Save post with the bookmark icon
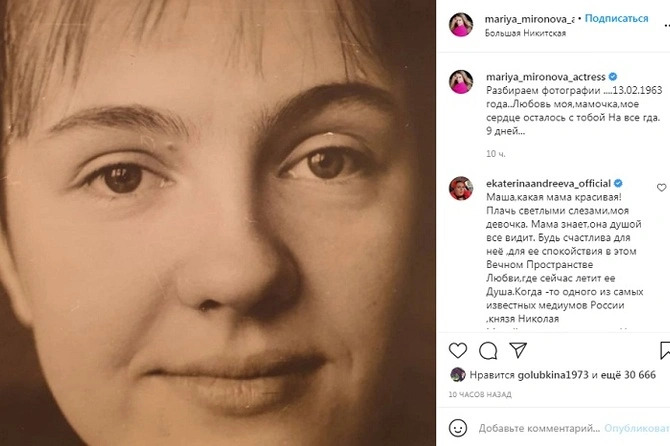The height and width of the screenshot is (446, 670). click(664, 351)
